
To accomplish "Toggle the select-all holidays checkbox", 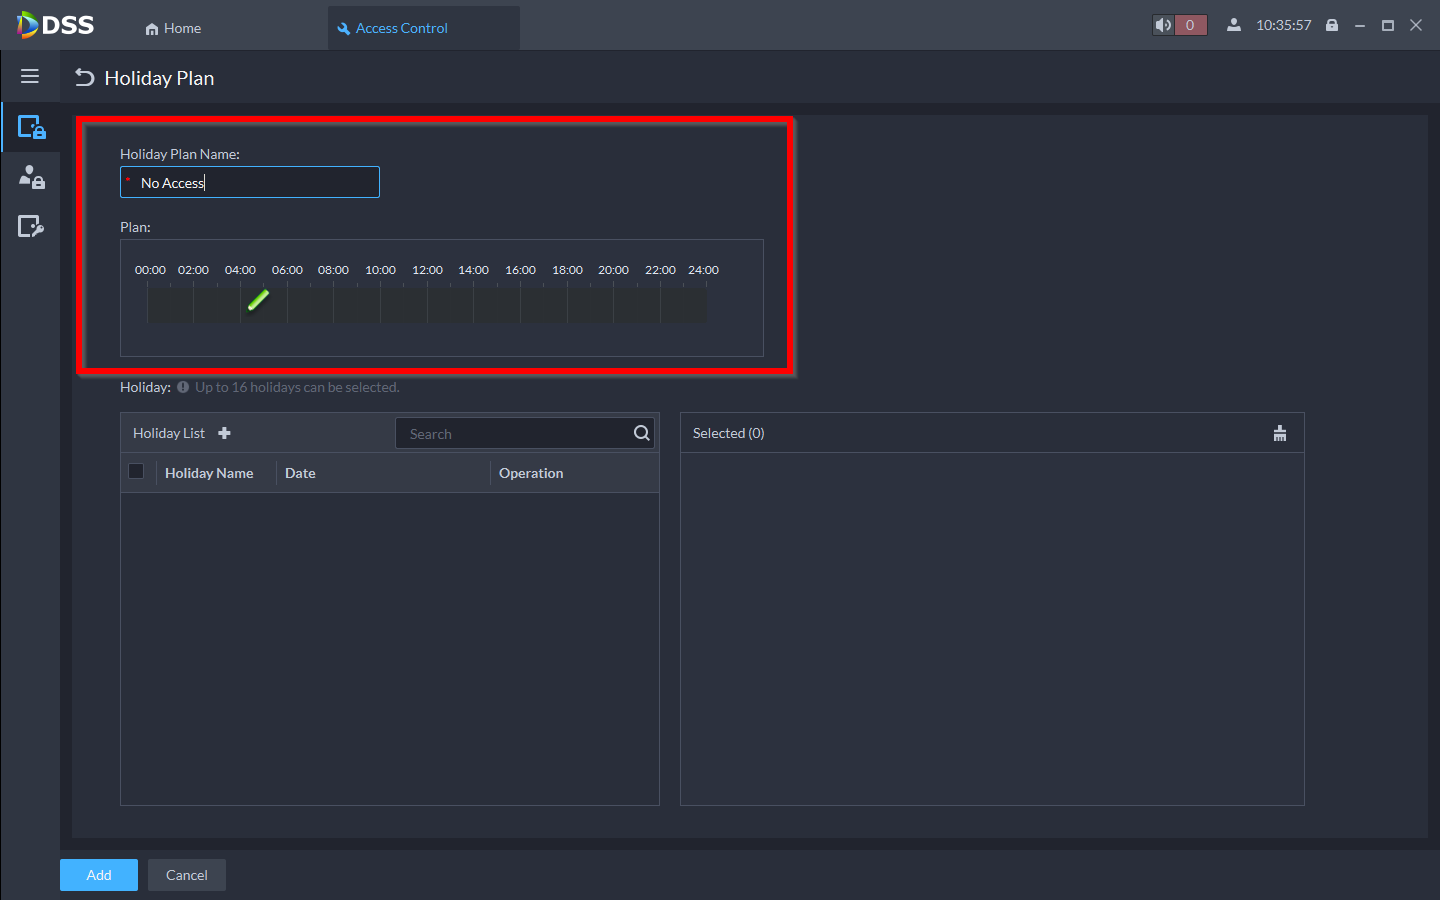I will pos(137,472).
